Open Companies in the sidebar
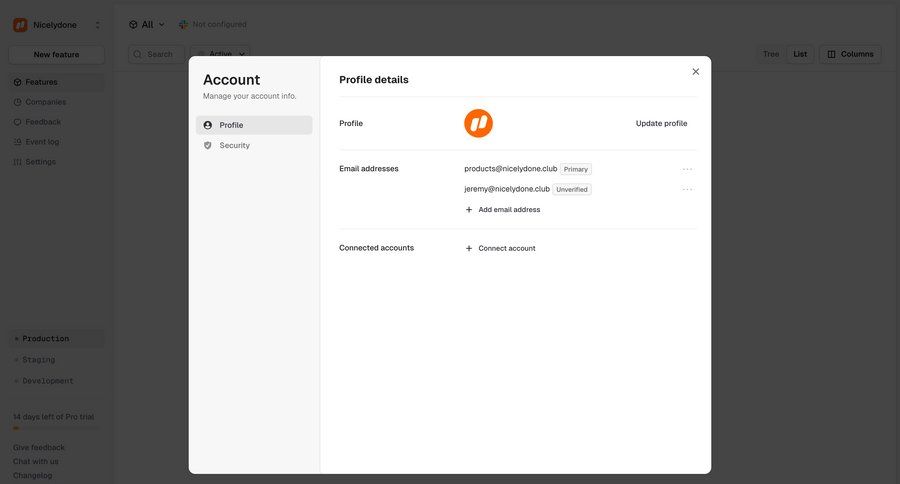900x484 pixels. point(56,102)
